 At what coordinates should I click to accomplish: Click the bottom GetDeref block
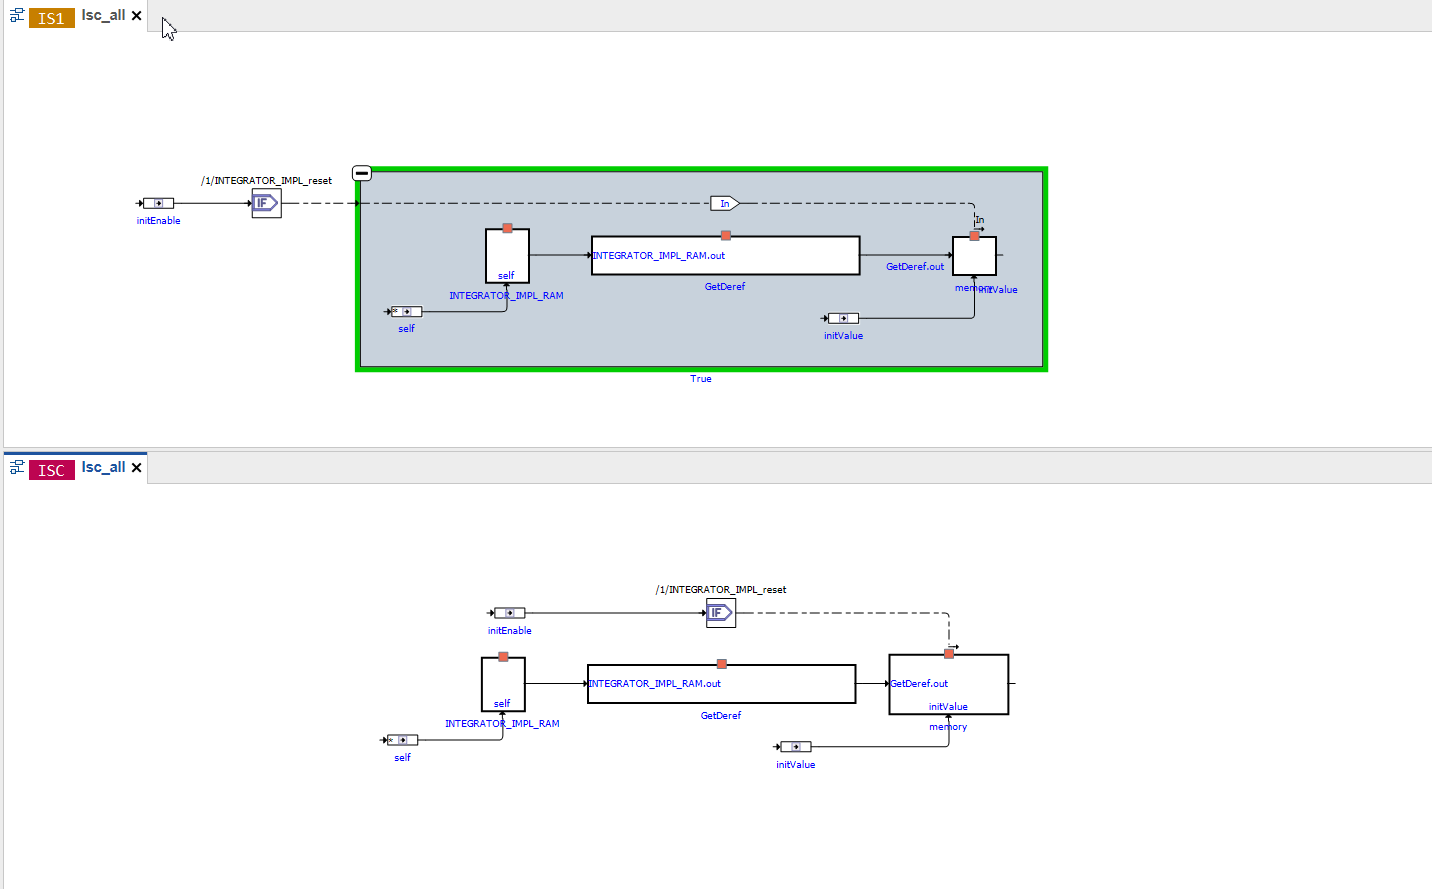click(721, 684)
